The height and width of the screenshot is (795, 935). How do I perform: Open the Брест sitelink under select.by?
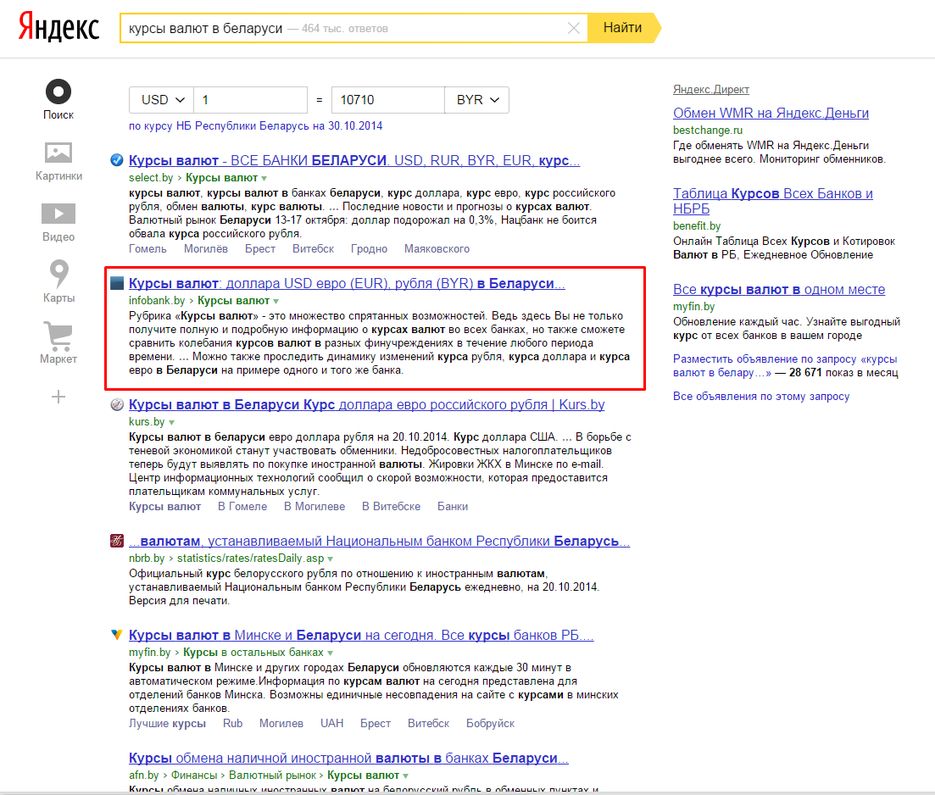tap(260, 249)
